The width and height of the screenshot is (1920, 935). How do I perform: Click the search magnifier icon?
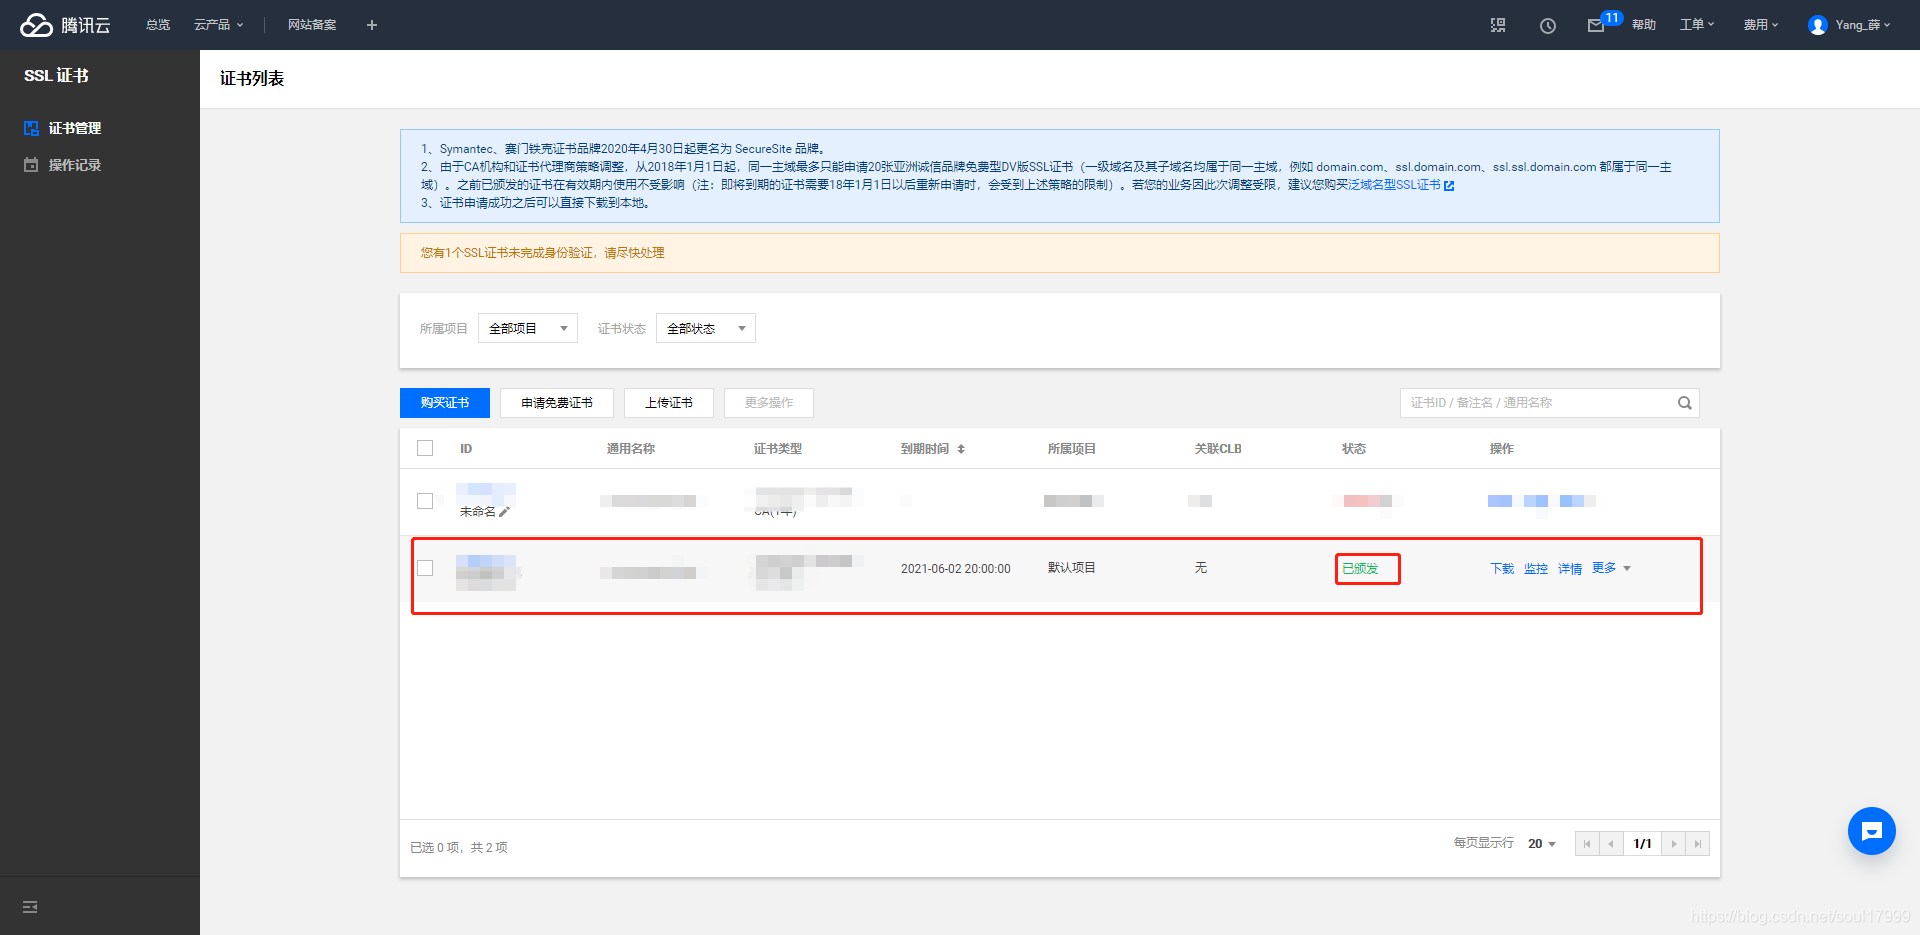coord(1685,403)
